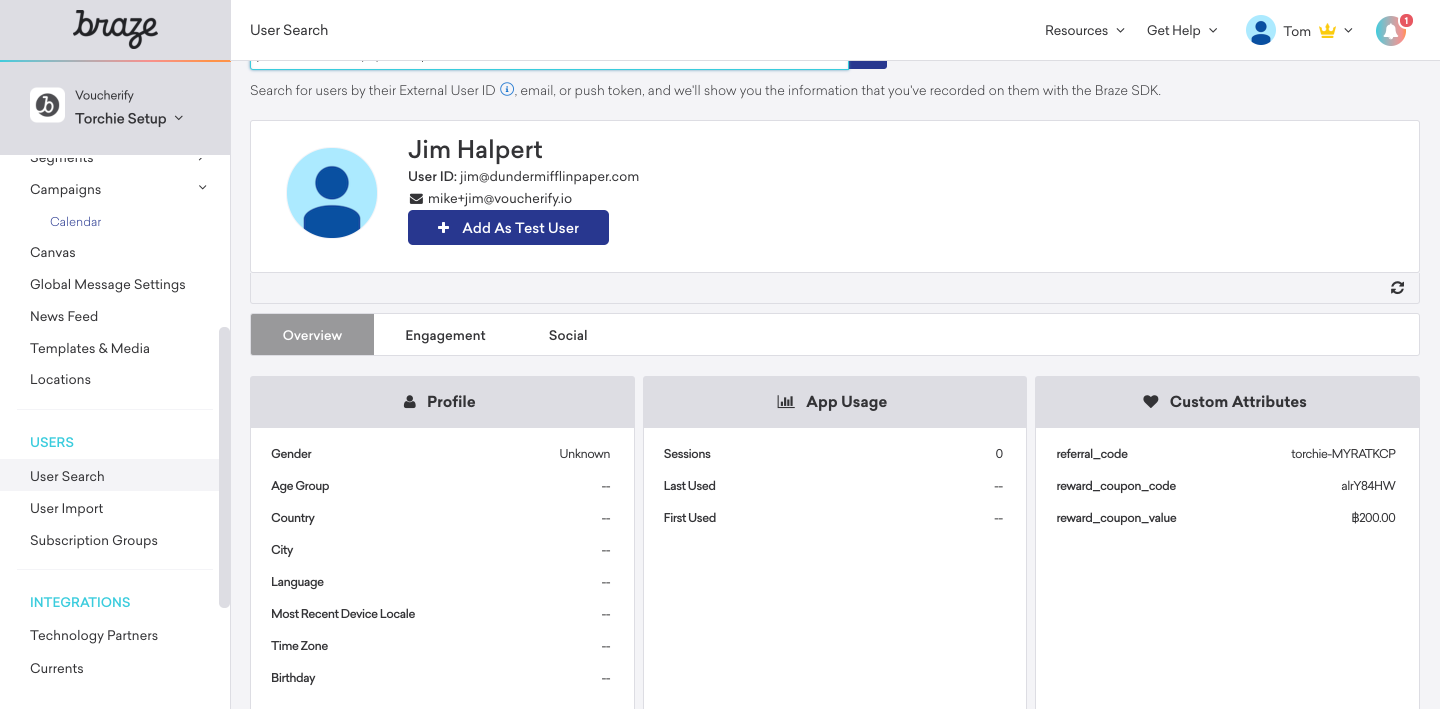This screenshot has height=709, width=1440.
Task: Click the User Search page title
Action: pos(289,30)
